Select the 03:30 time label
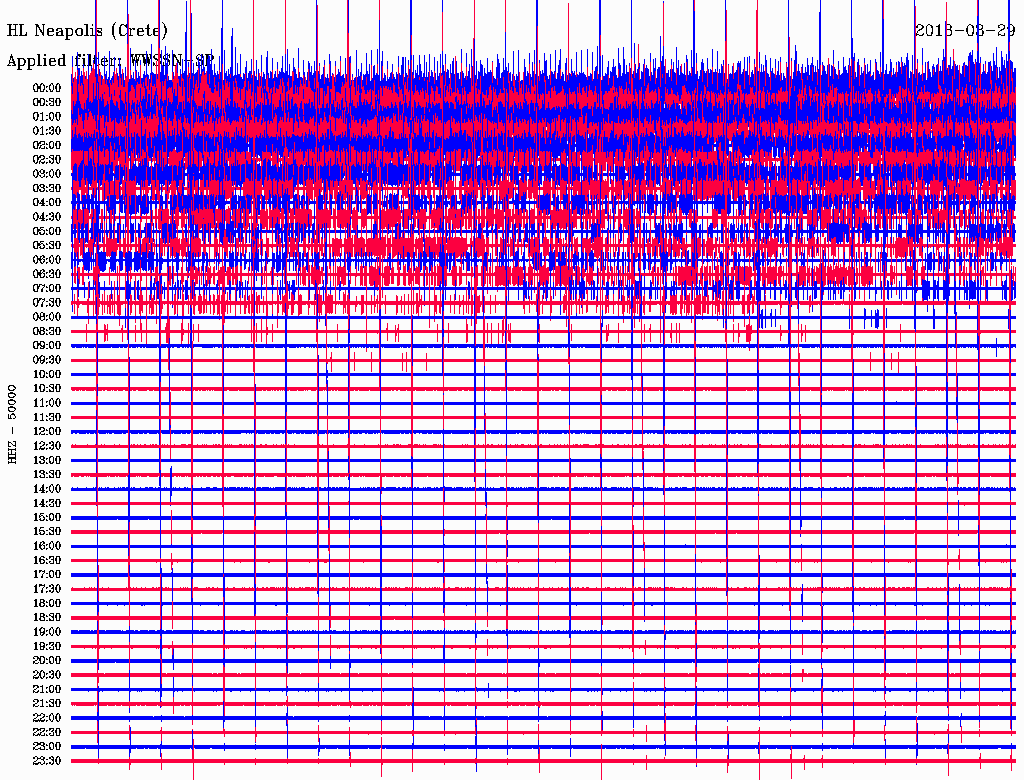 point(47,189)
